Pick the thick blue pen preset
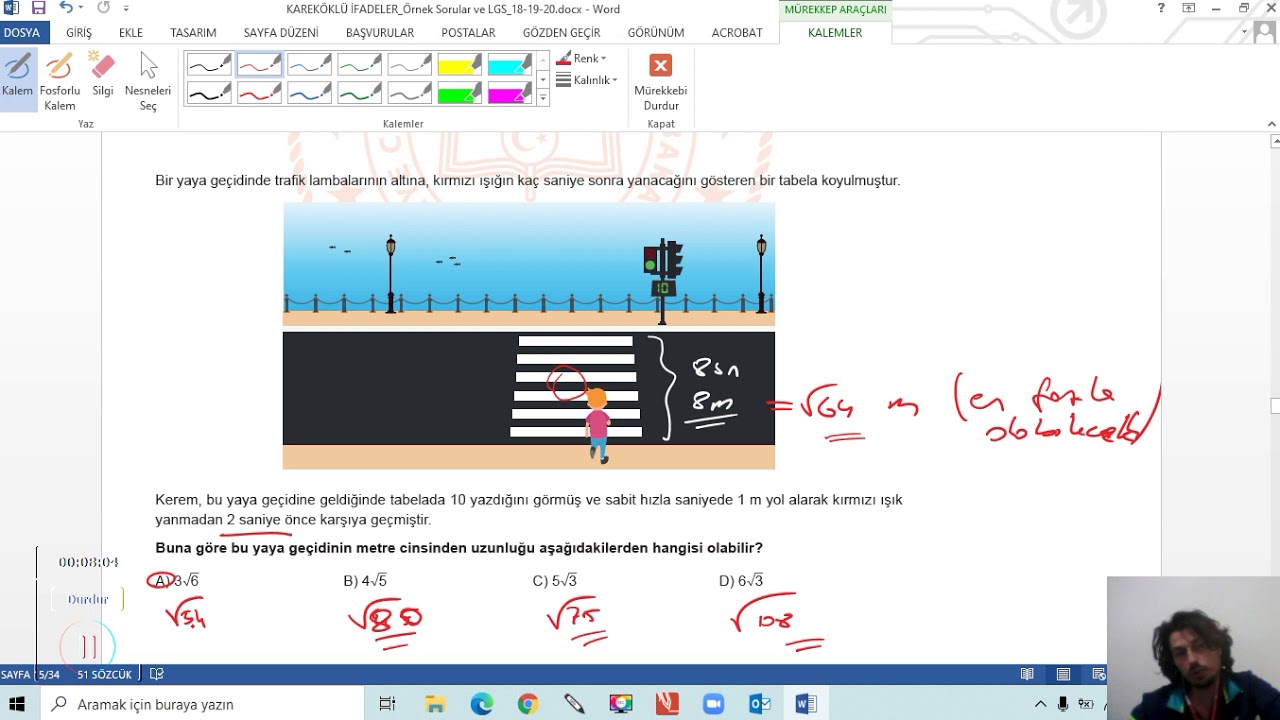 (x=309, y=92)
